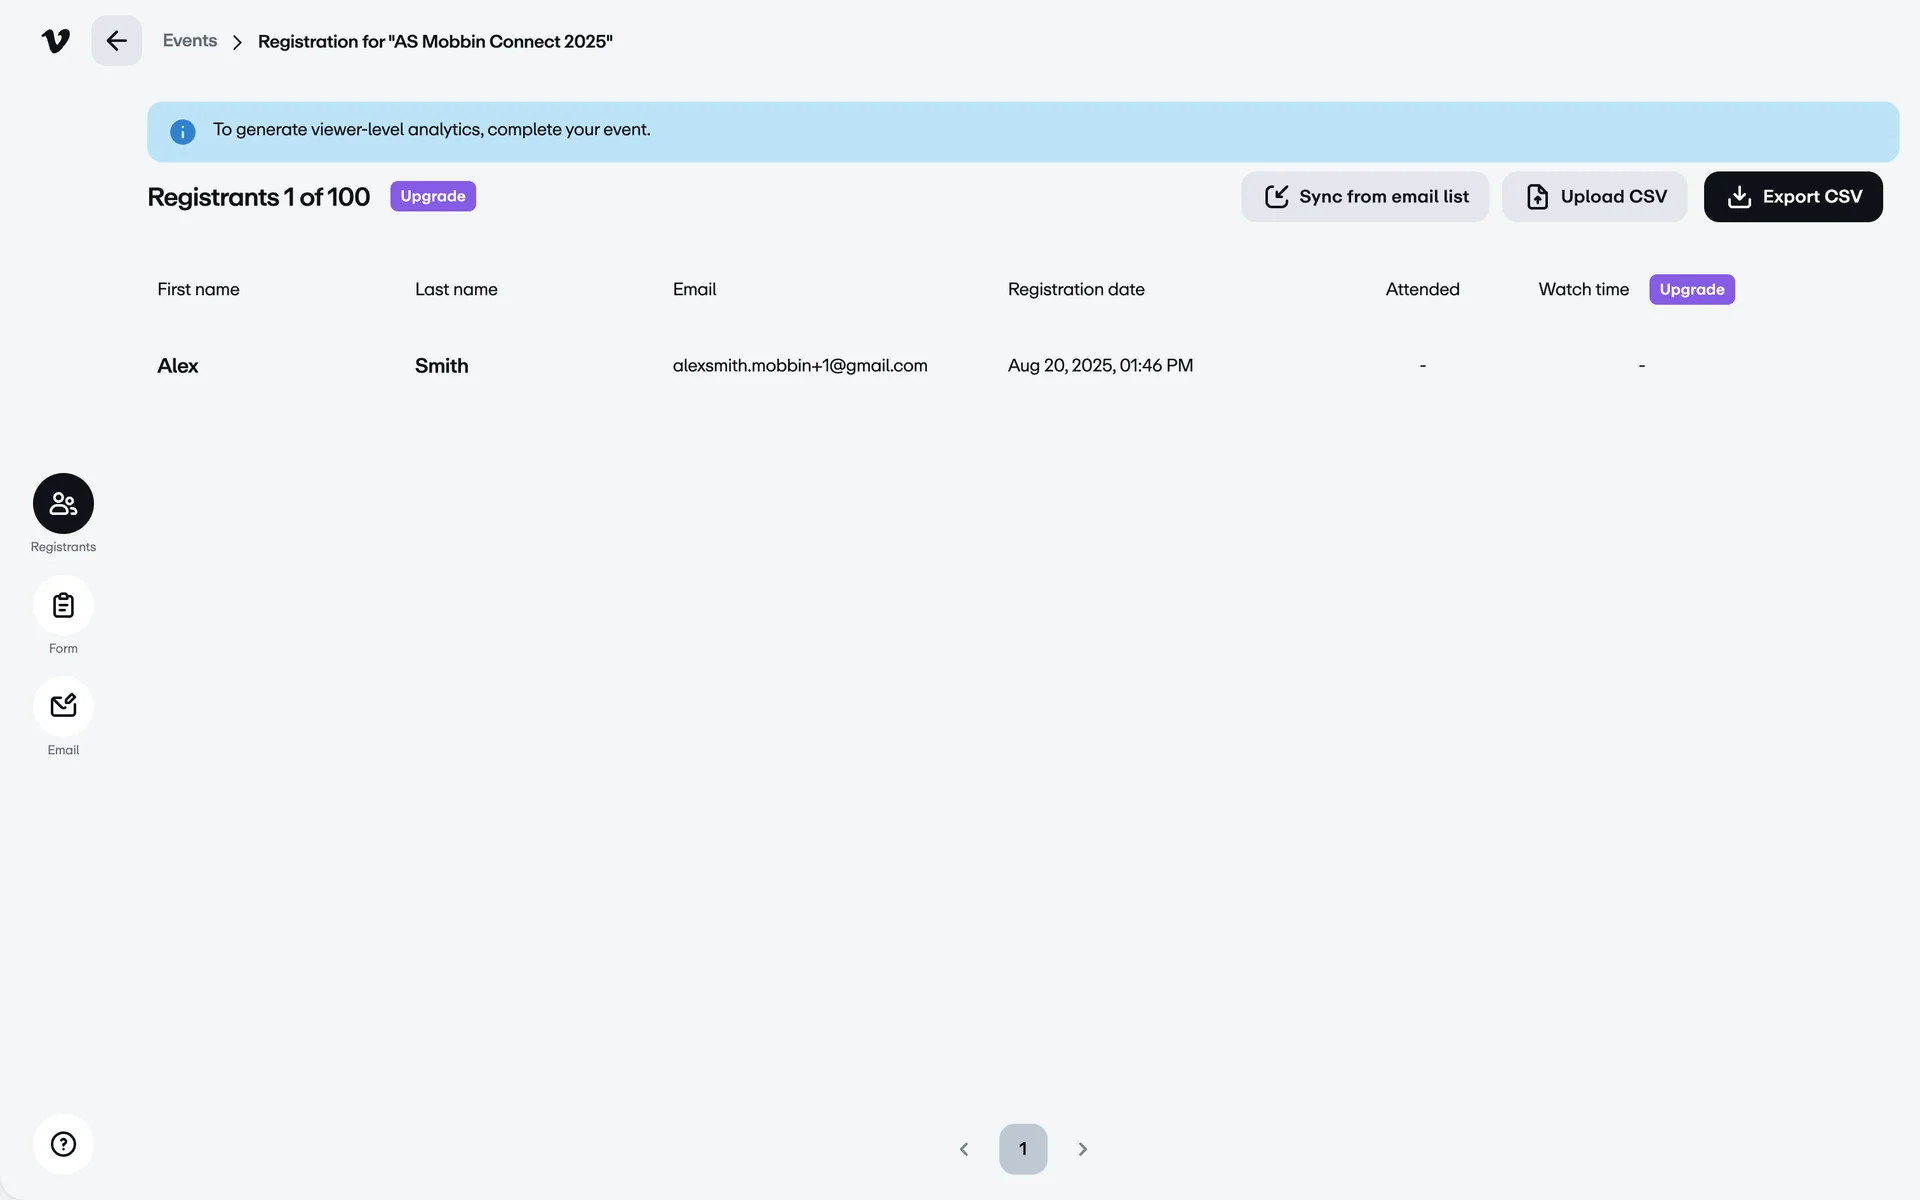The width and height of the screenshot is (1920, 1200).
Task: Go back using the arrow button
Action: point(116,41)
